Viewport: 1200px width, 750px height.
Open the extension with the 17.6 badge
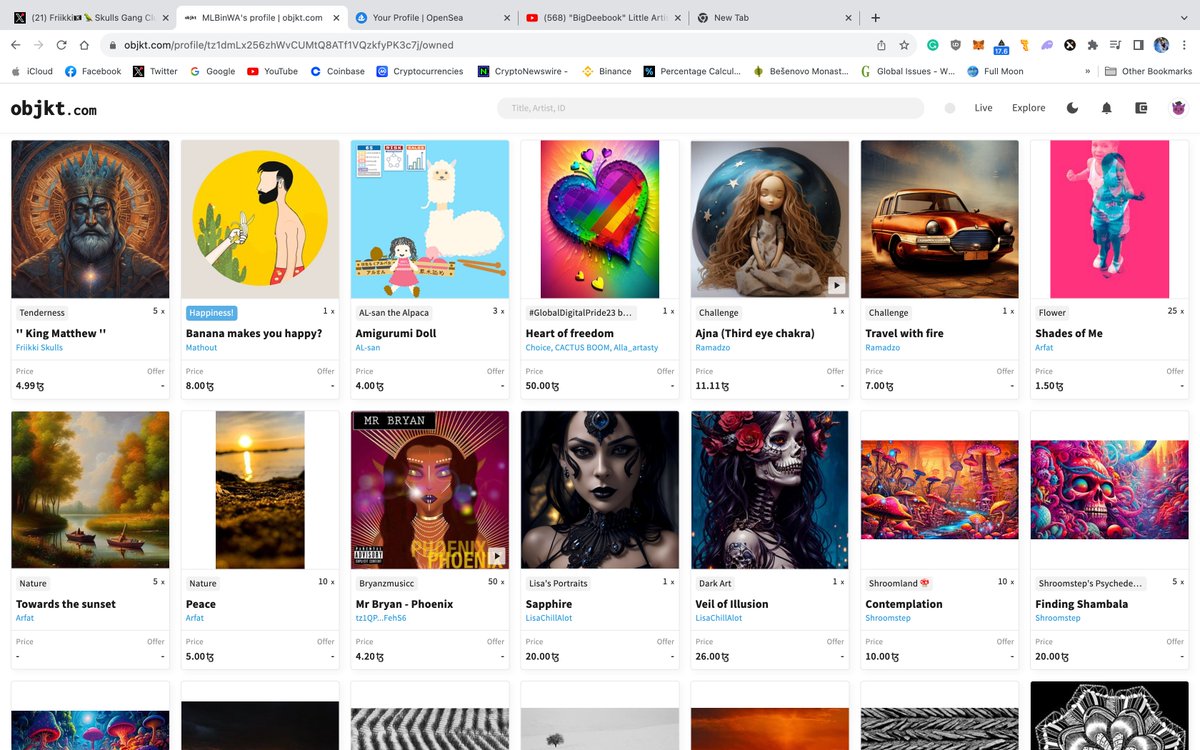pos(1001,45)
